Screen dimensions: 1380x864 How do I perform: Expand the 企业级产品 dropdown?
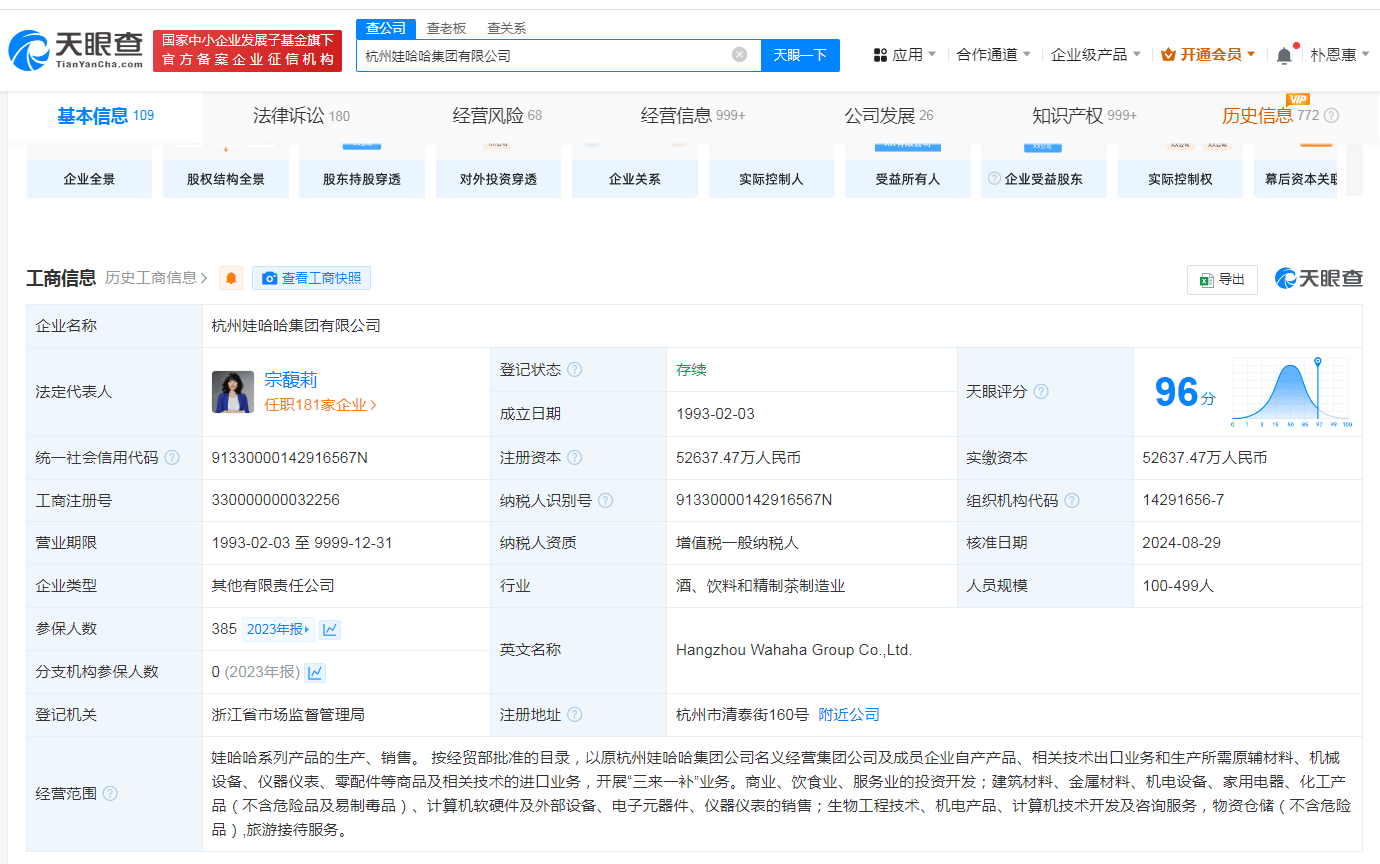point(1096,55)
